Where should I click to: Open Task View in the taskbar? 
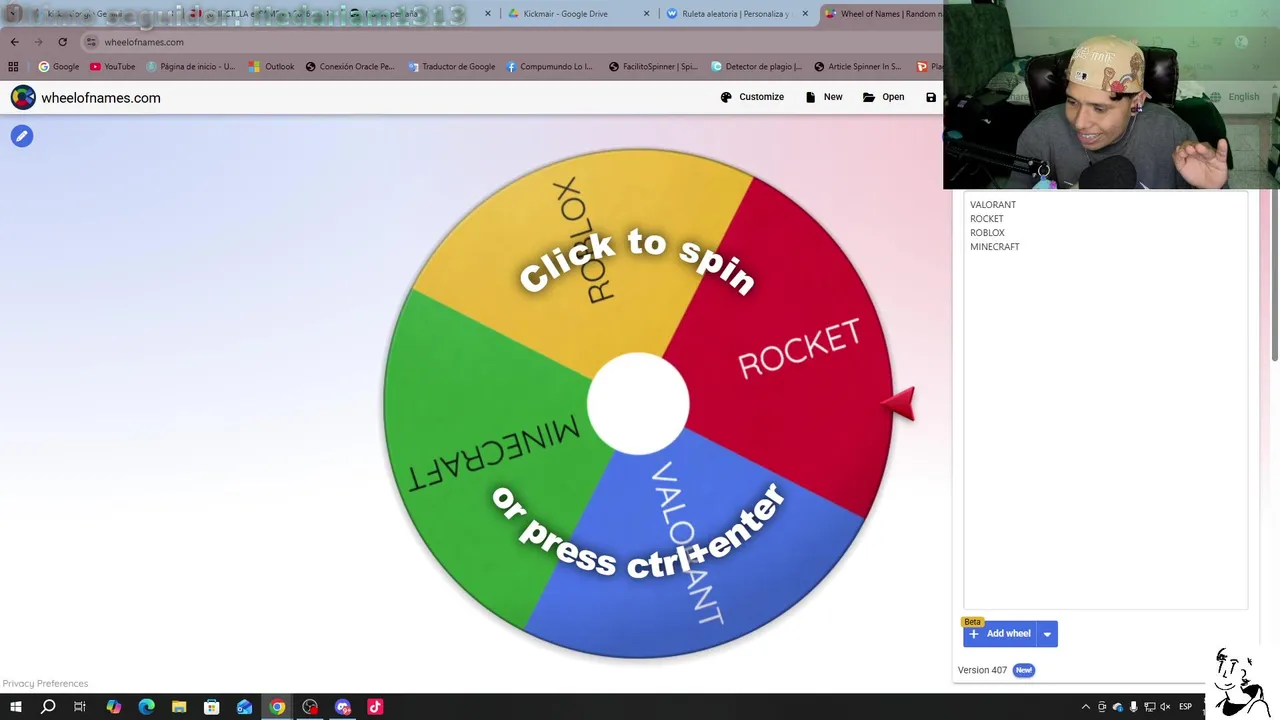click(80, 707)
